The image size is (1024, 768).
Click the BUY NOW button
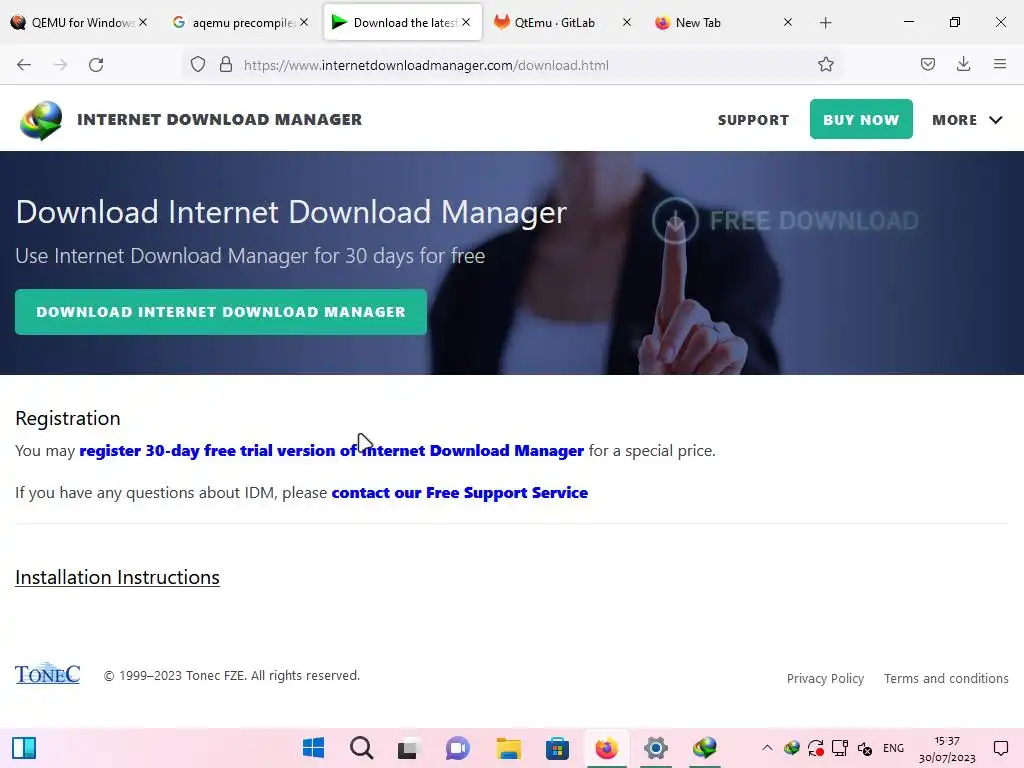point(861,120)
